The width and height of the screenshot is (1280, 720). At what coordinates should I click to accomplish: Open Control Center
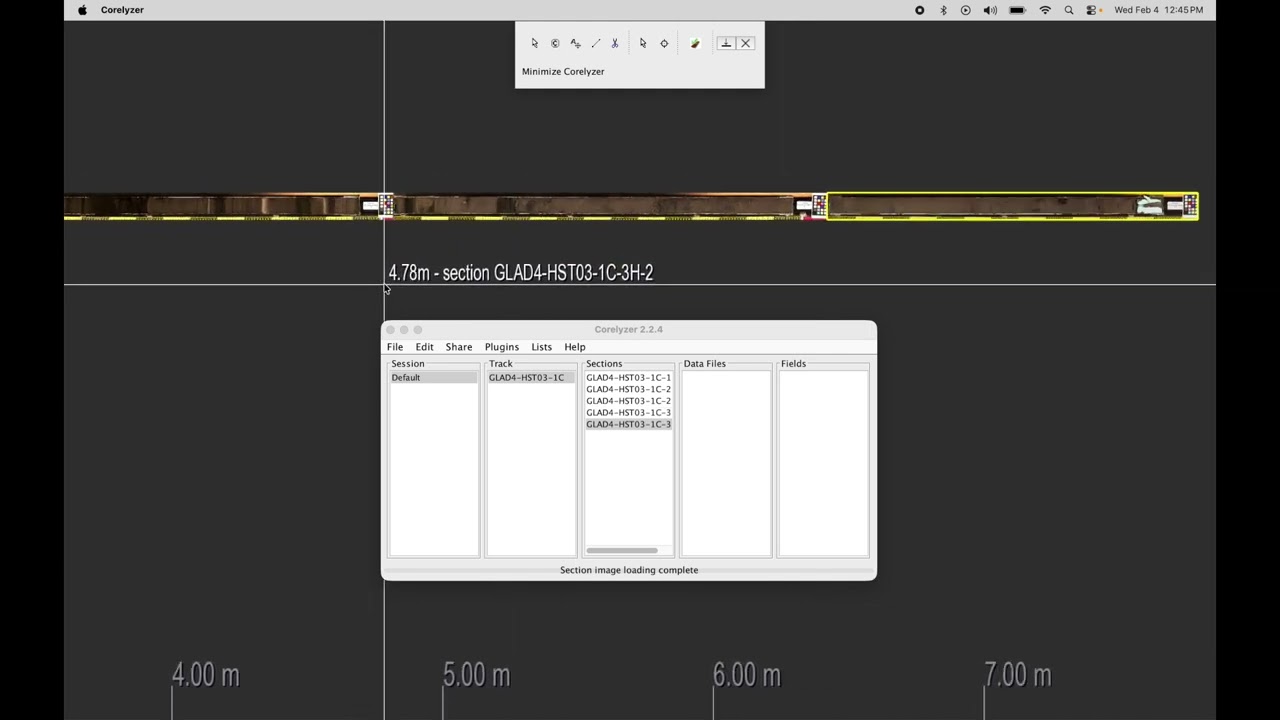(1092, 10)
